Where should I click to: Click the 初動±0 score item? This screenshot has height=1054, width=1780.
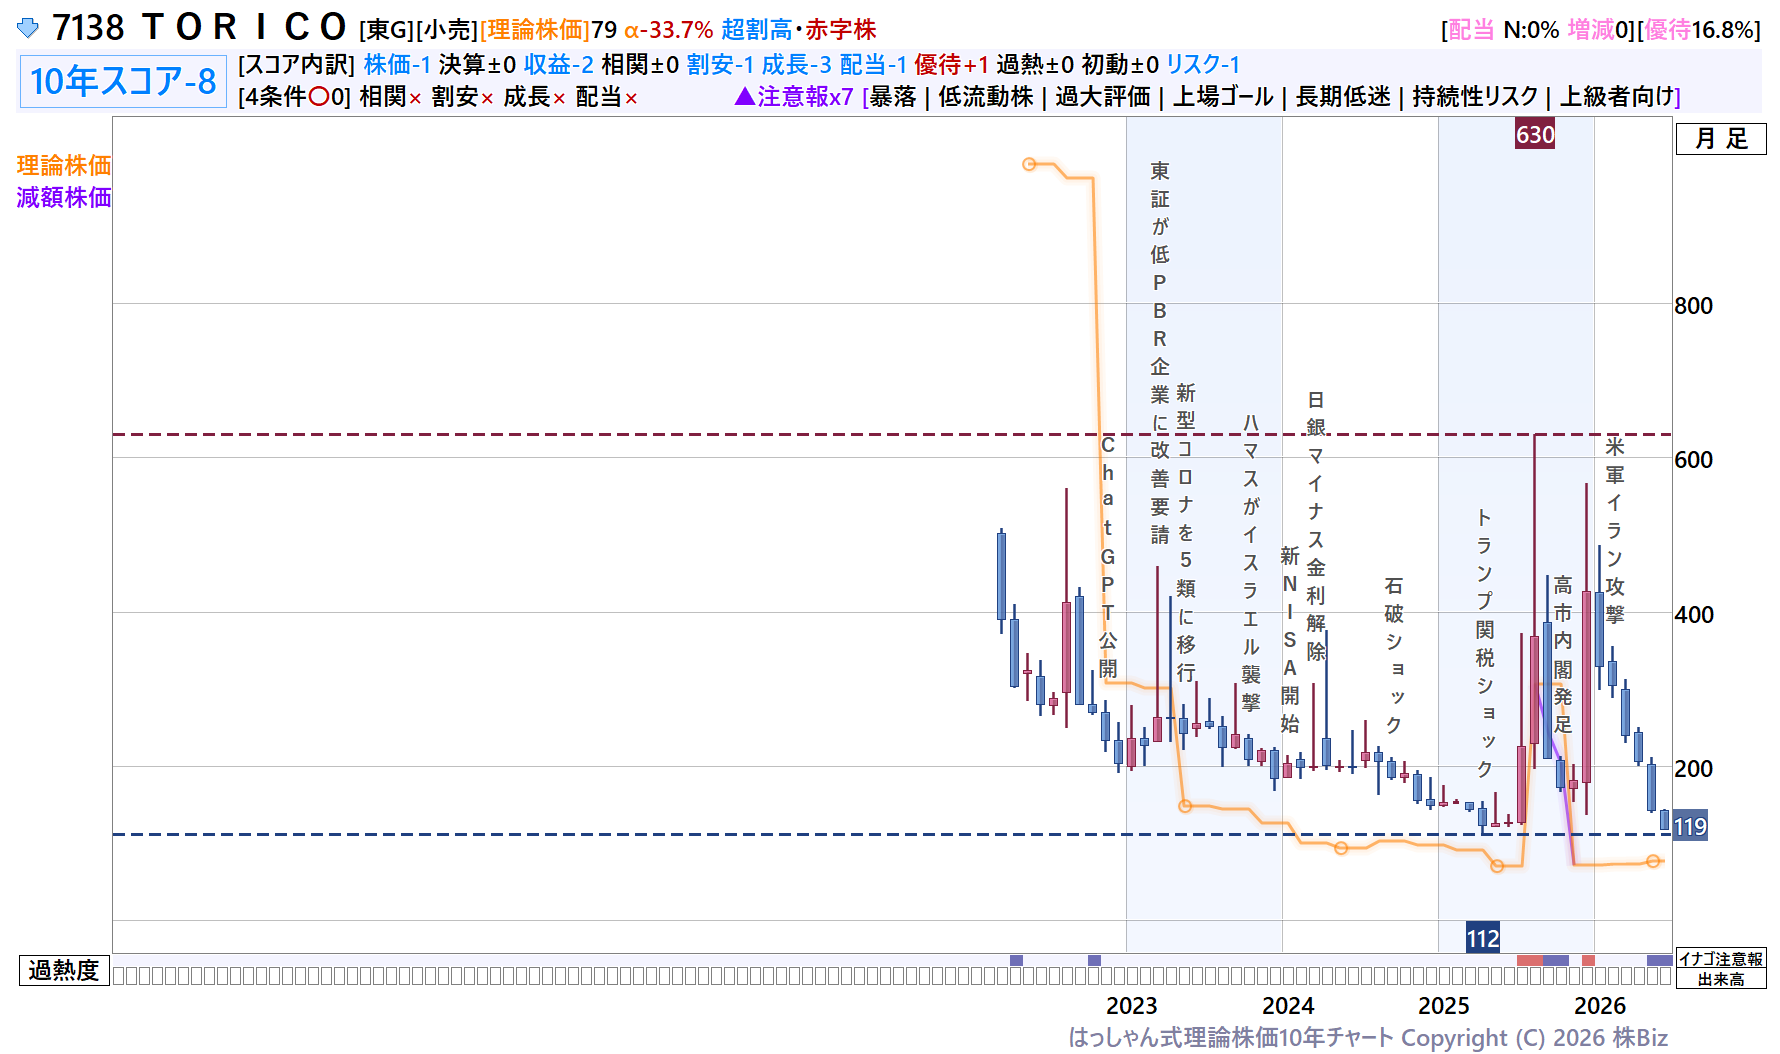[x=1120, y=65]
